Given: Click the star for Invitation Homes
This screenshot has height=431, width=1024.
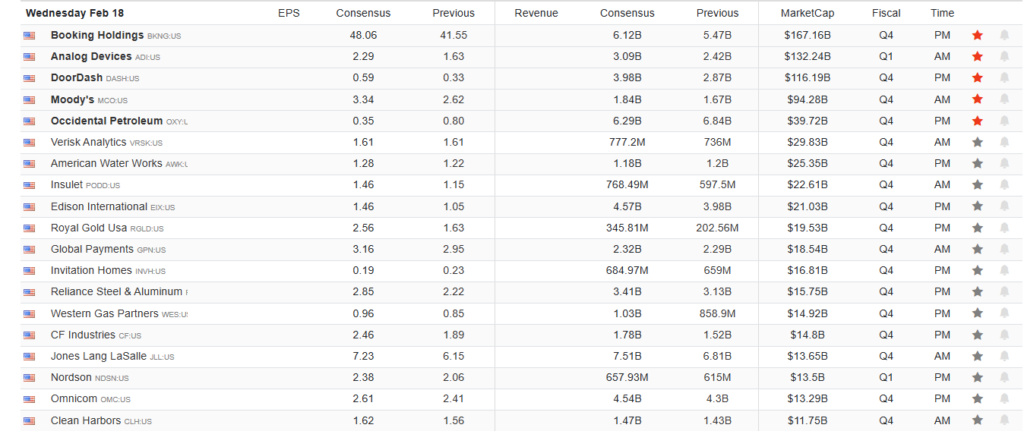Looking at the screenshot, I should click(977, 270).
